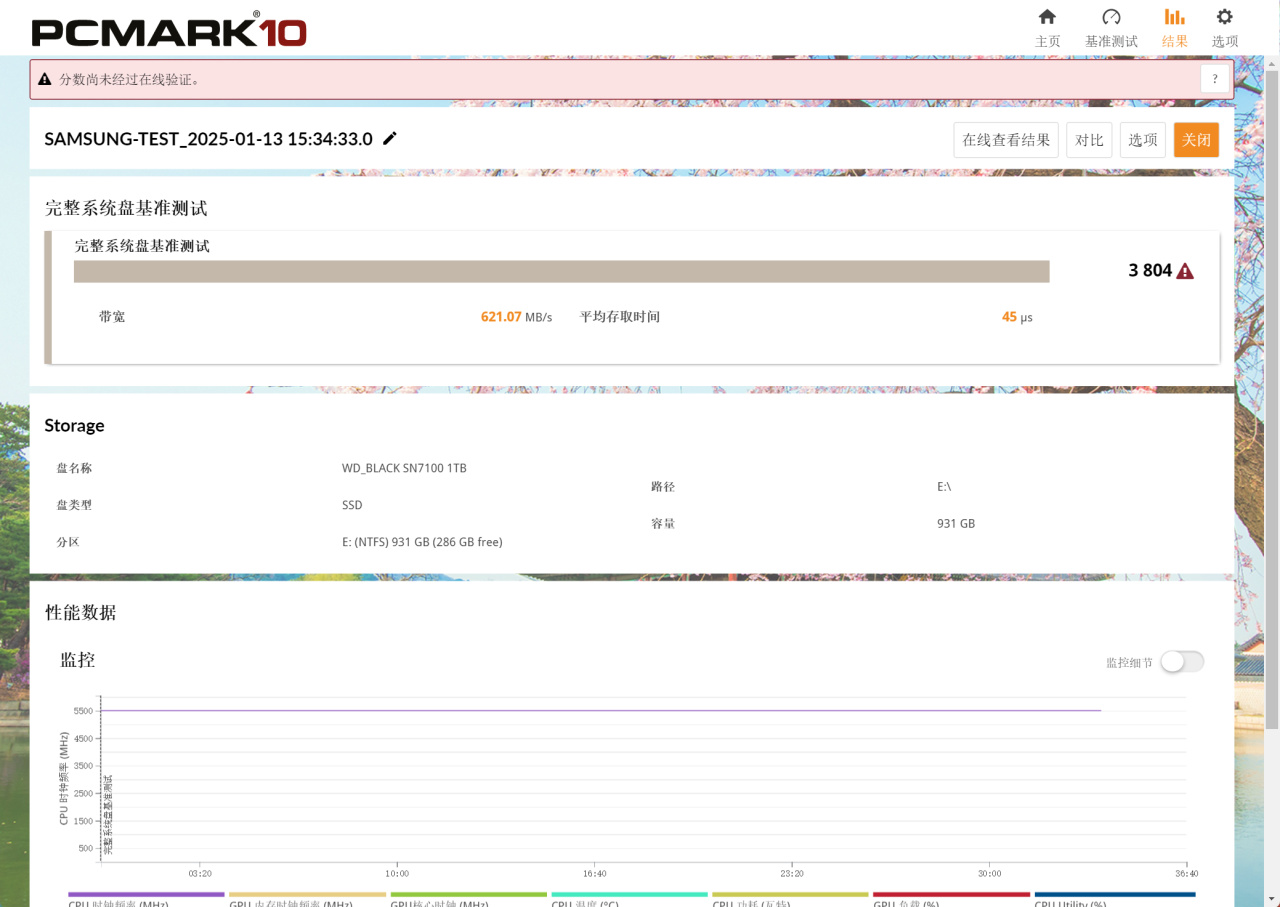Click the 5500 value on chart Y-axis
This screenshot has height=907, width=1280.
[83, 711]
